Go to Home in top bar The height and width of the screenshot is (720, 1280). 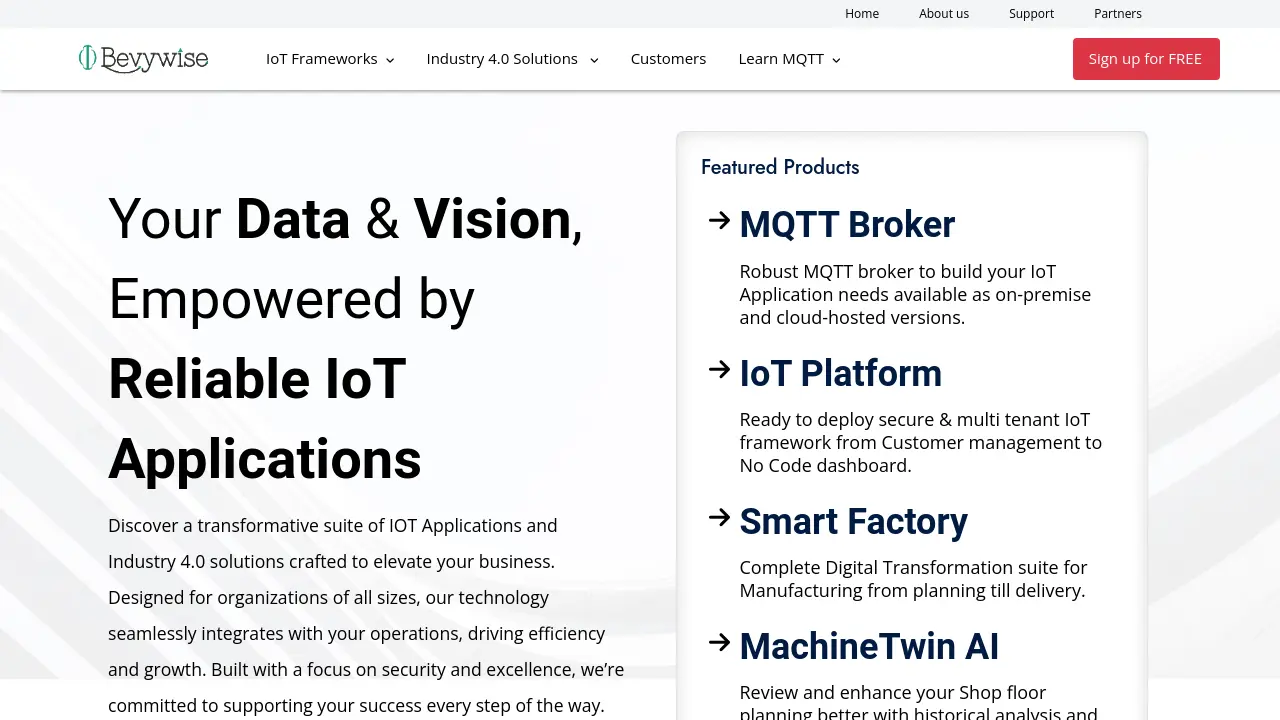point(862,13)
